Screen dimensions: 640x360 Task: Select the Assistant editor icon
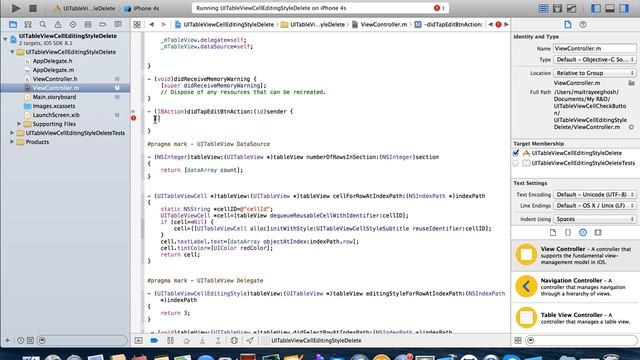pos(557,8)
